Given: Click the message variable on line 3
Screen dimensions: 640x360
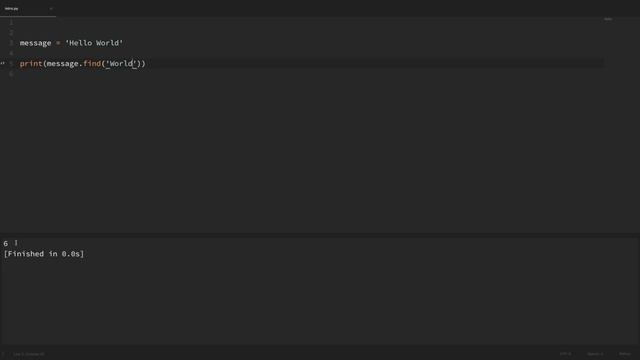Looking at the screenshot, I should tap(36, 43).
